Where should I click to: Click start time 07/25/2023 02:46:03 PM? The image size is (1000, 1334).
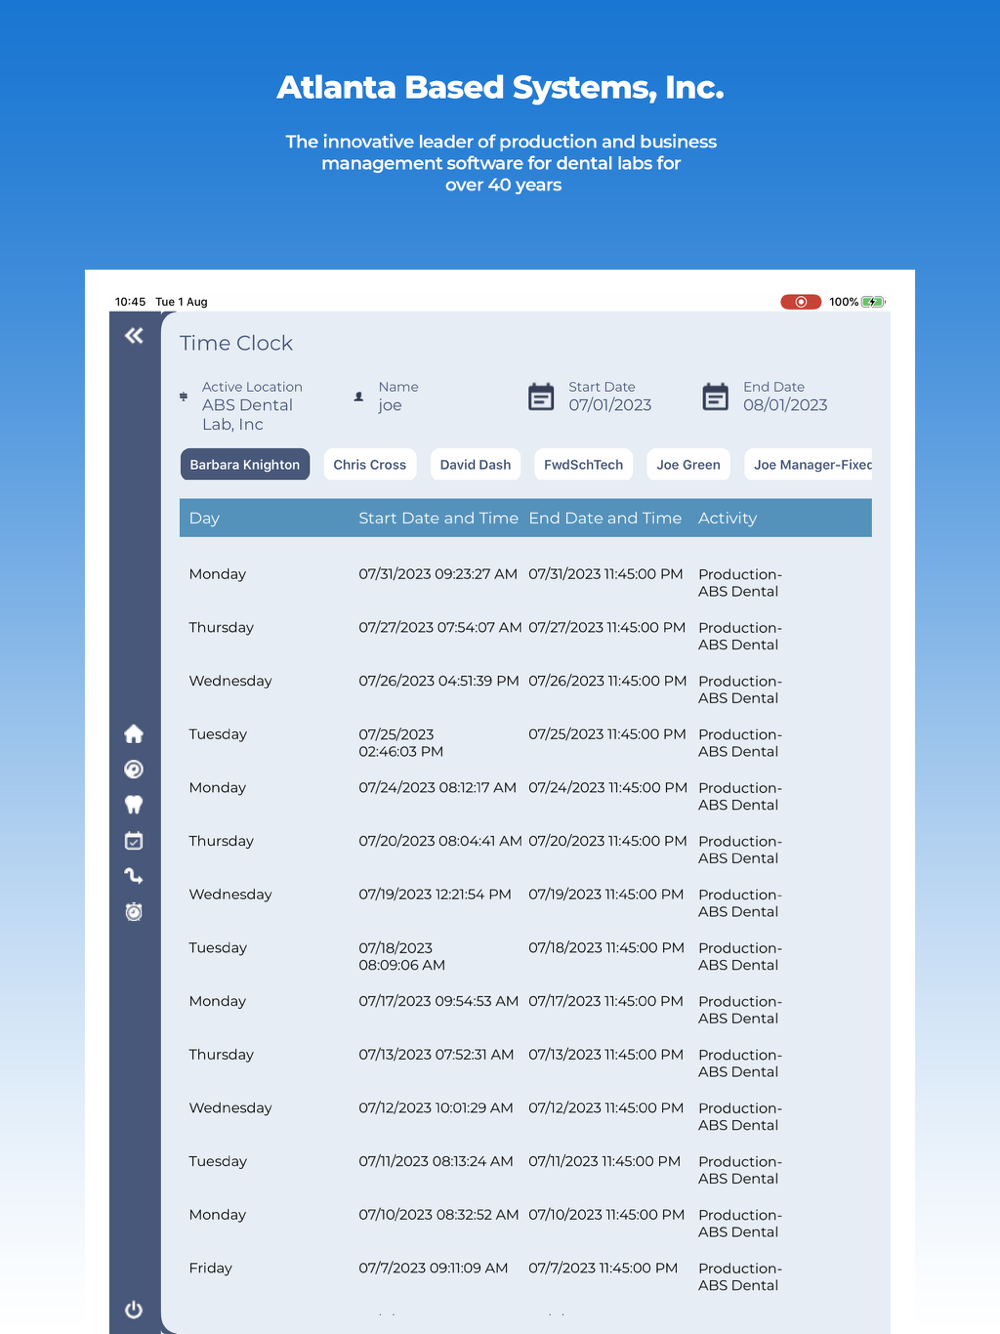pos(401,743)
